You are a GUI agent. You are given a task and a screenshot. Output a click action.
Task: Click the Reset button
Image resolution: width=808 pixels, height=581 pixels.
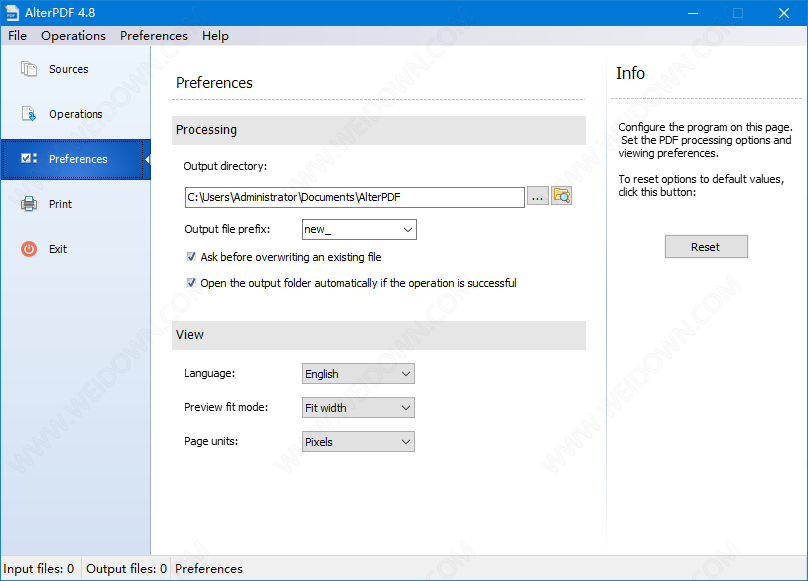(706, 247)
